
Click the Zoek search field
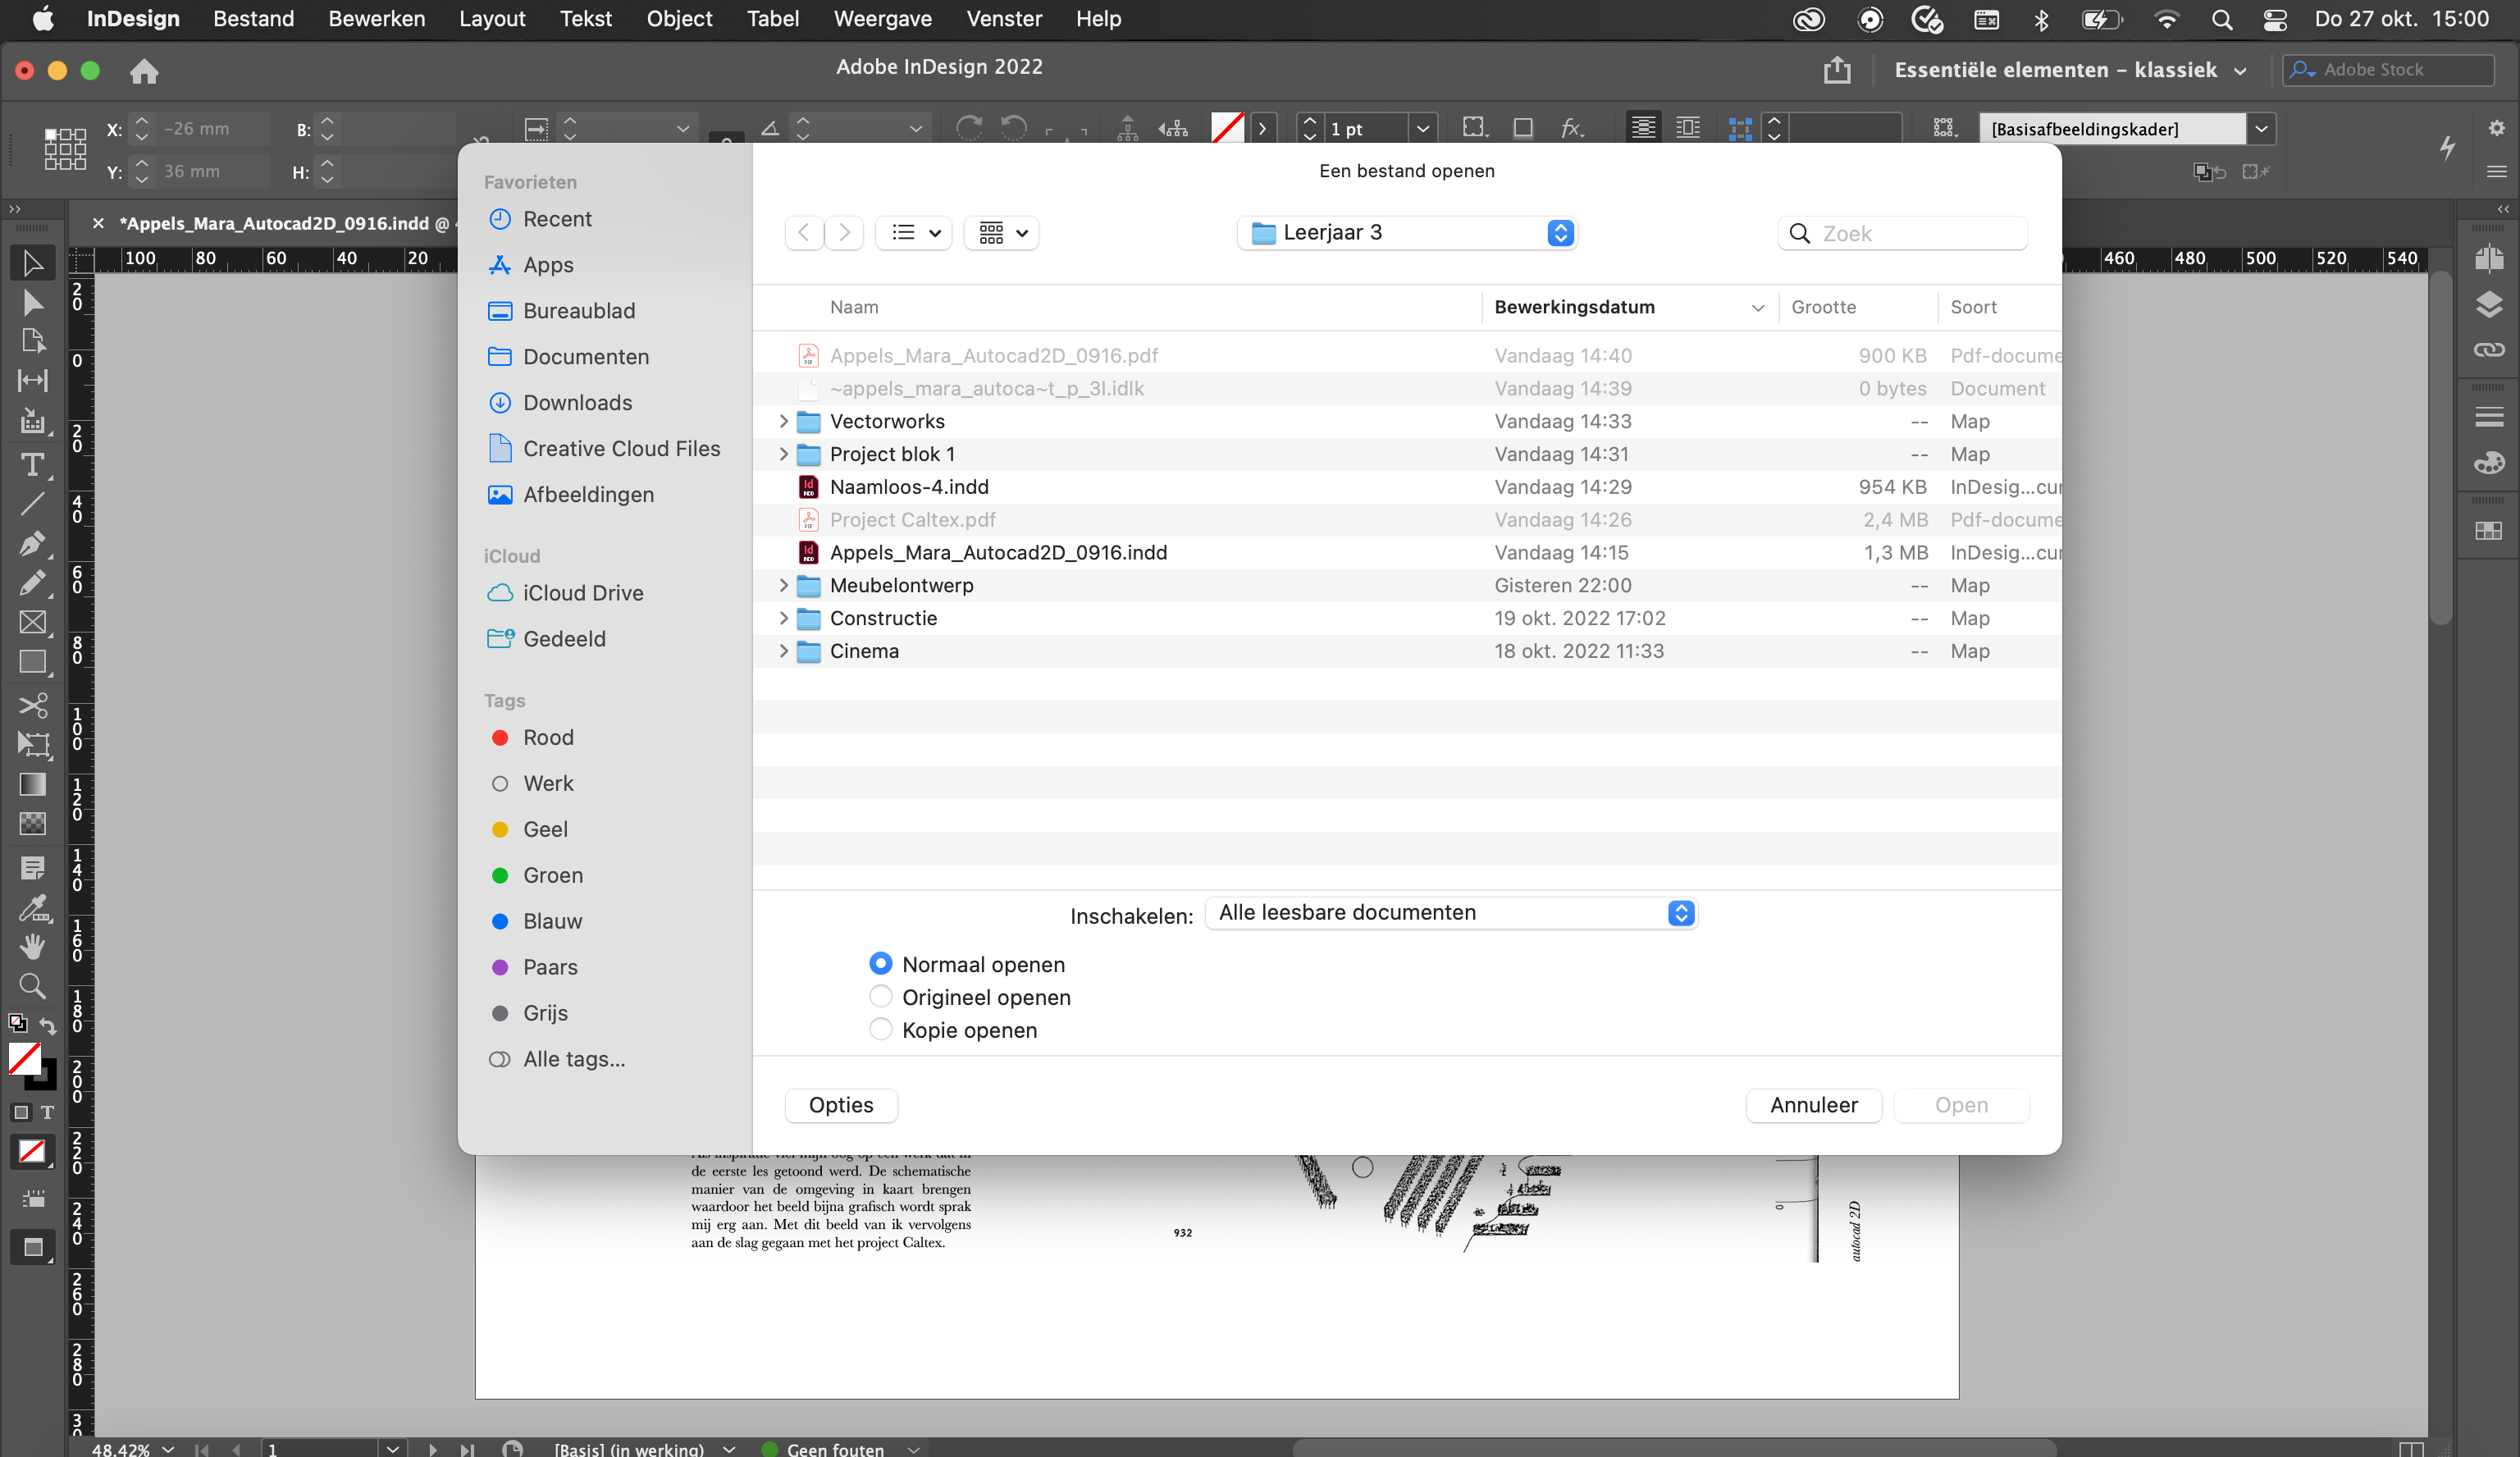(1900, 232)
